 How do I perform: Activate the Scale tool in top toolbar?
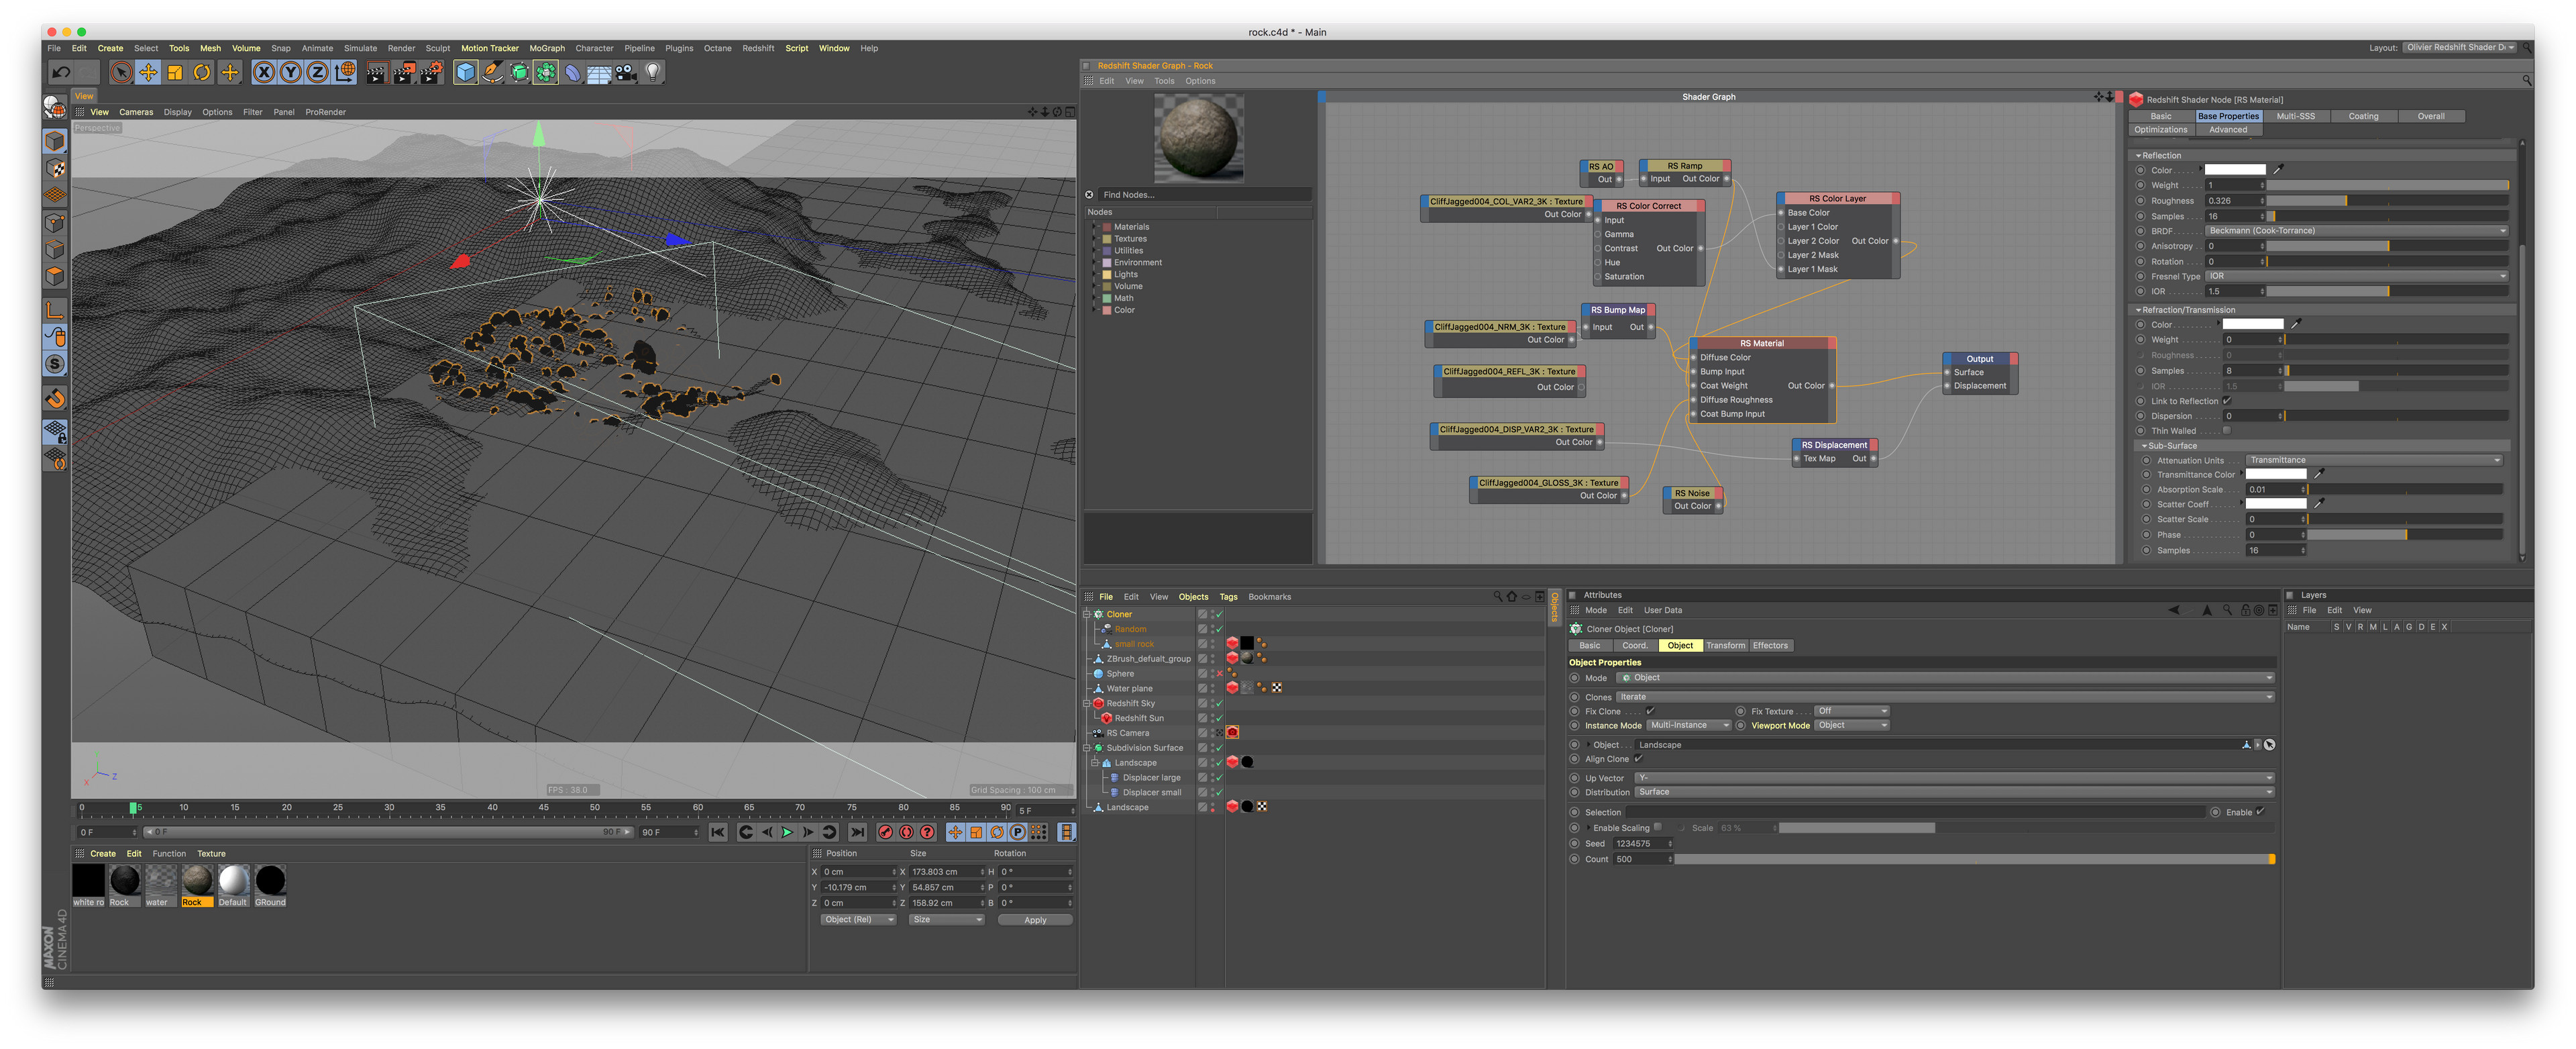pyautogui.click(x=175, y=72)
